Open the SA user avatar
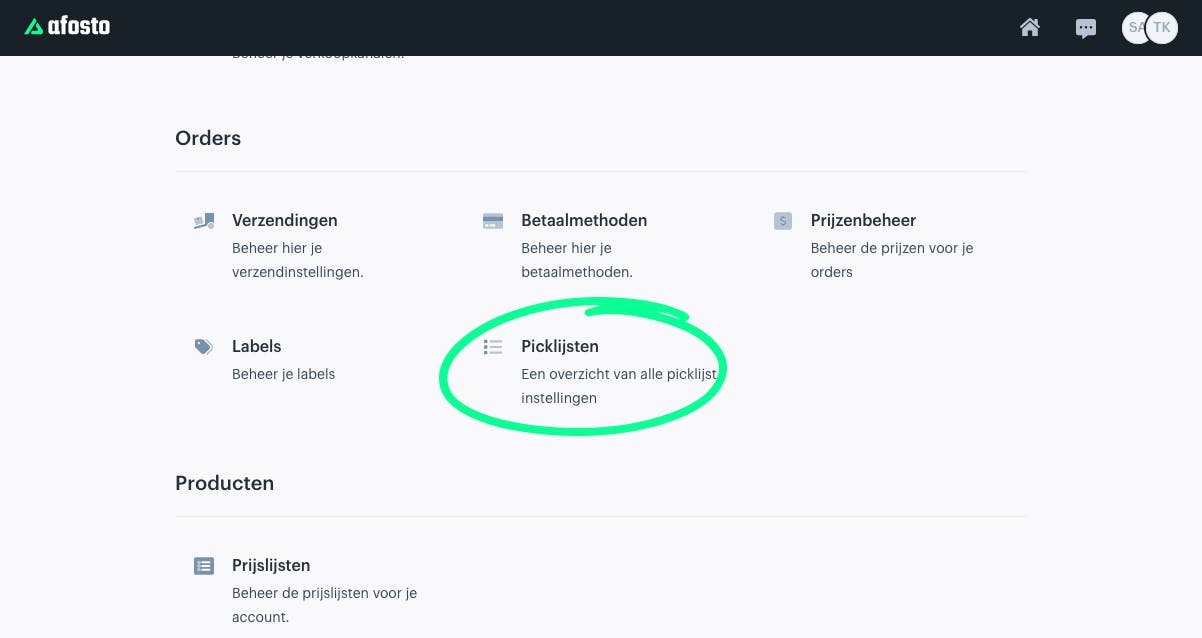This screenshot has height=638, width=1202. 1134,28
